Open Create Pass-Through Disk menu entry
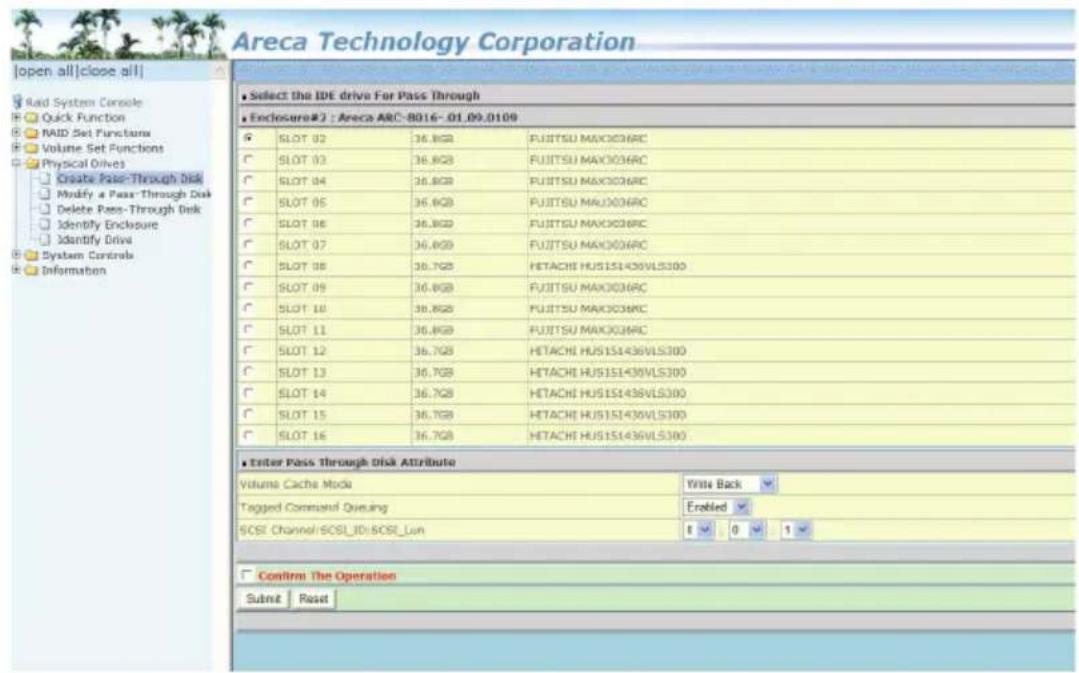 [129, 179]
